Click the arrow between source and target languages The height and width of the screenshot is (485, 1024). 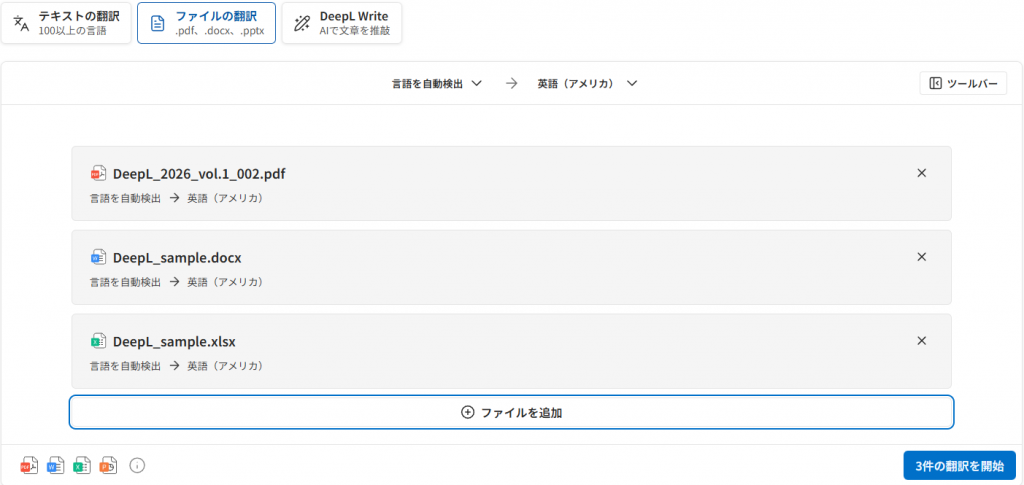(x=511, y=84)
